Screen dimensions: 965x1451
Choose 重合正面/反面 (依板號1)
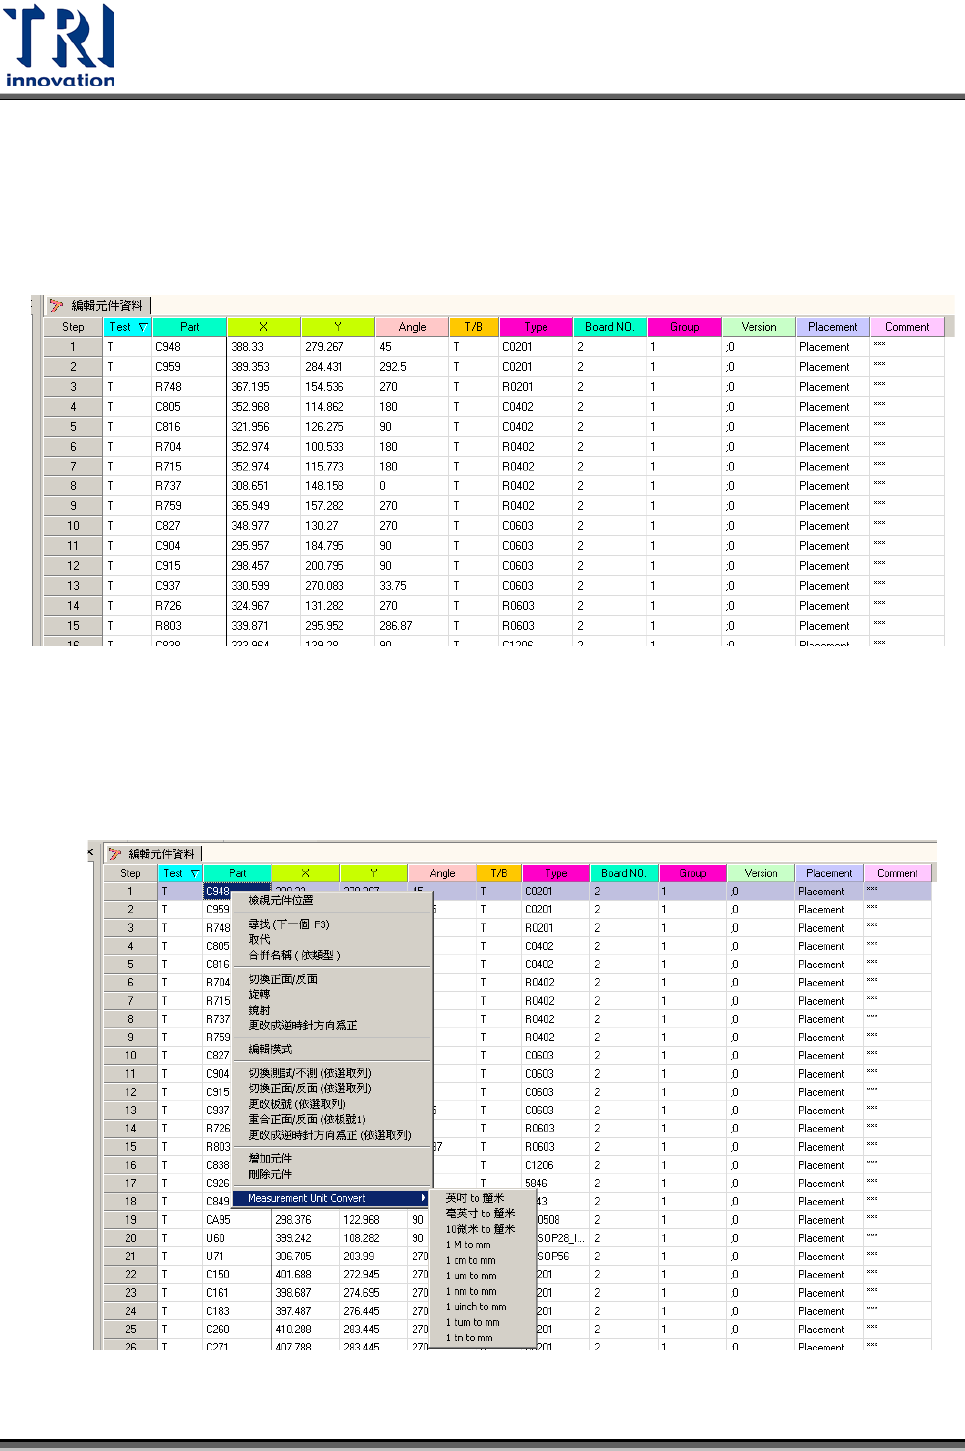(307, 1119)
